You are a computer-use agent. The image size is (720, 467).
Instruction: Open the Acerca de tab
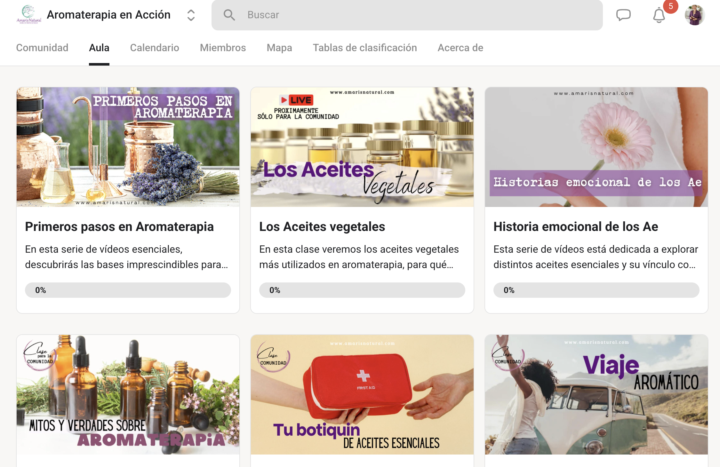[460, 48]
